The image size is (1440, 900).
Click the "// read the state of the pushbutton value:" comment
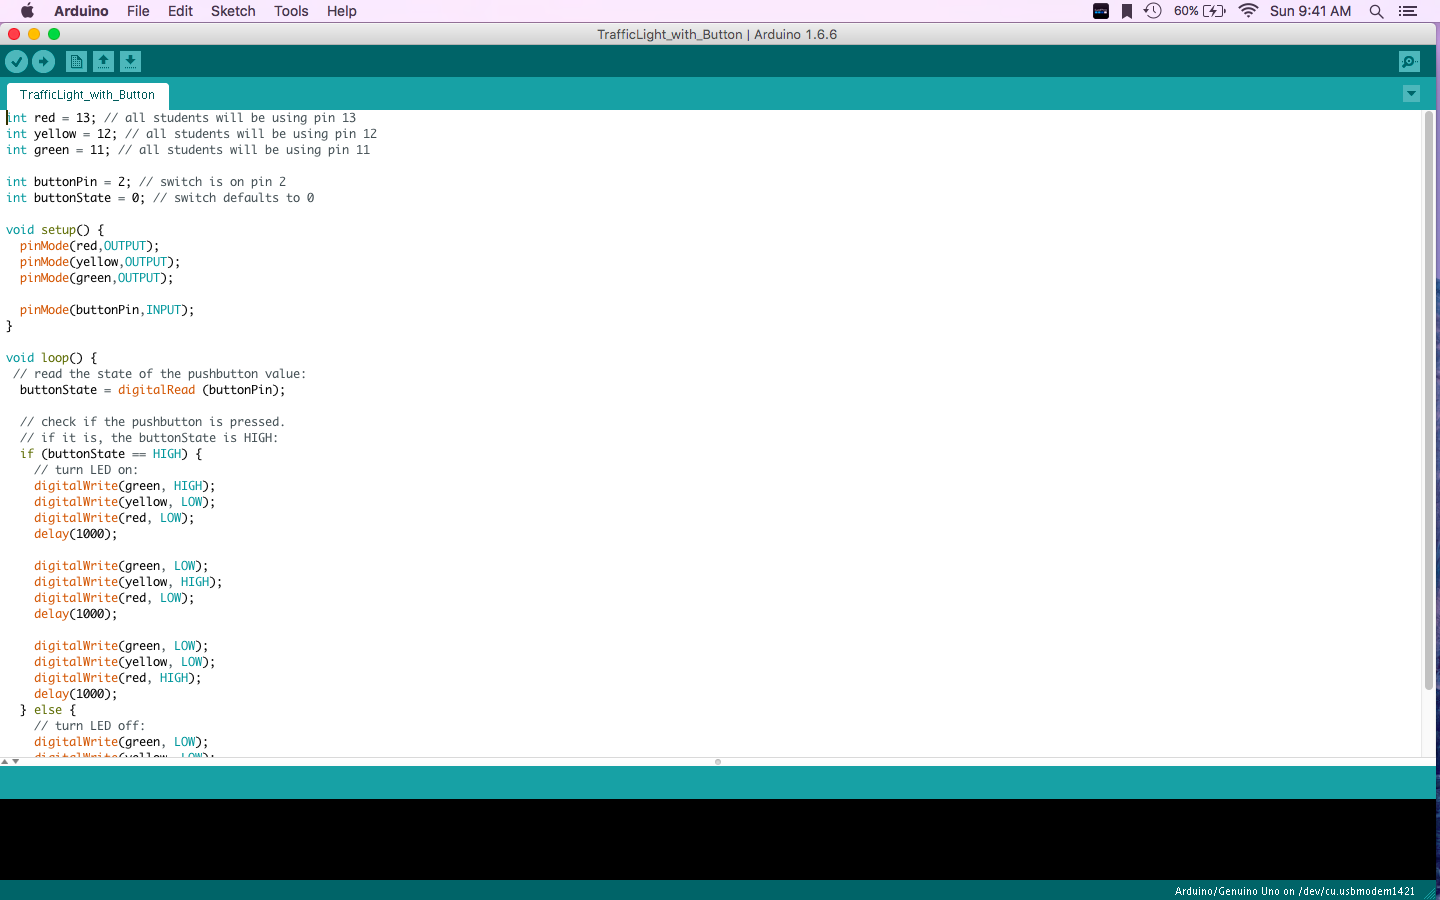[x=160, y=374]
